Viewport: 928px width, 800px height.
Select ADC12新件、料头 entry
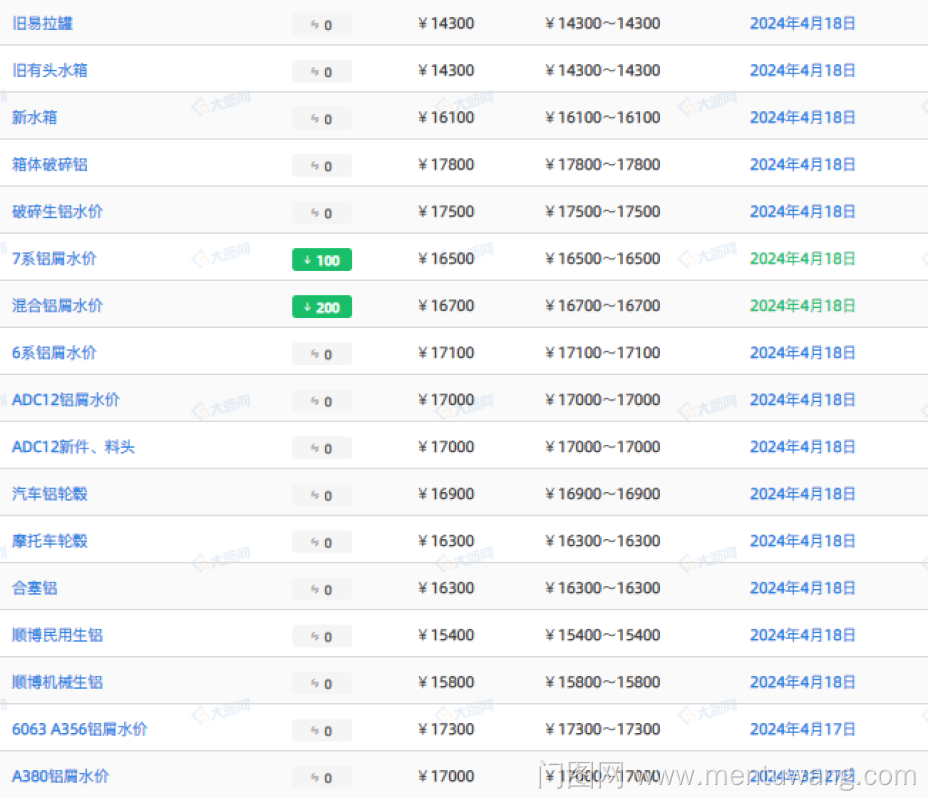73,446
